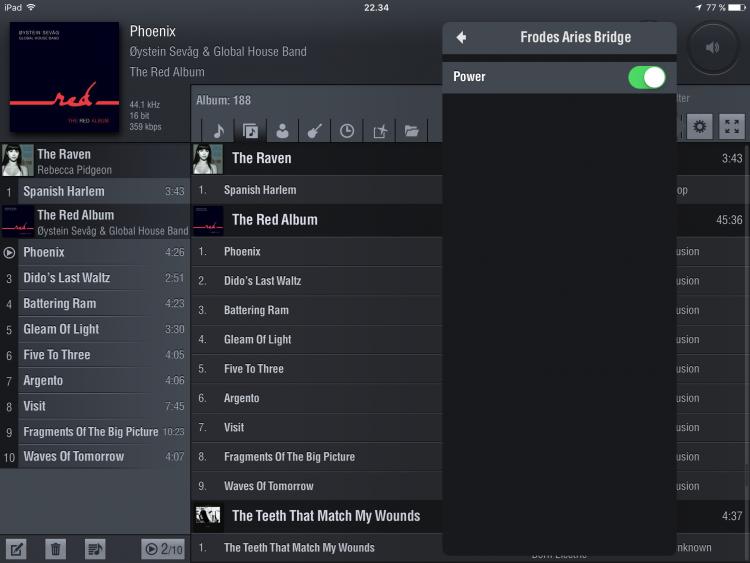Open The Red Album in library list
This screenshot has height=563, width=750.
tap(317, 220)
